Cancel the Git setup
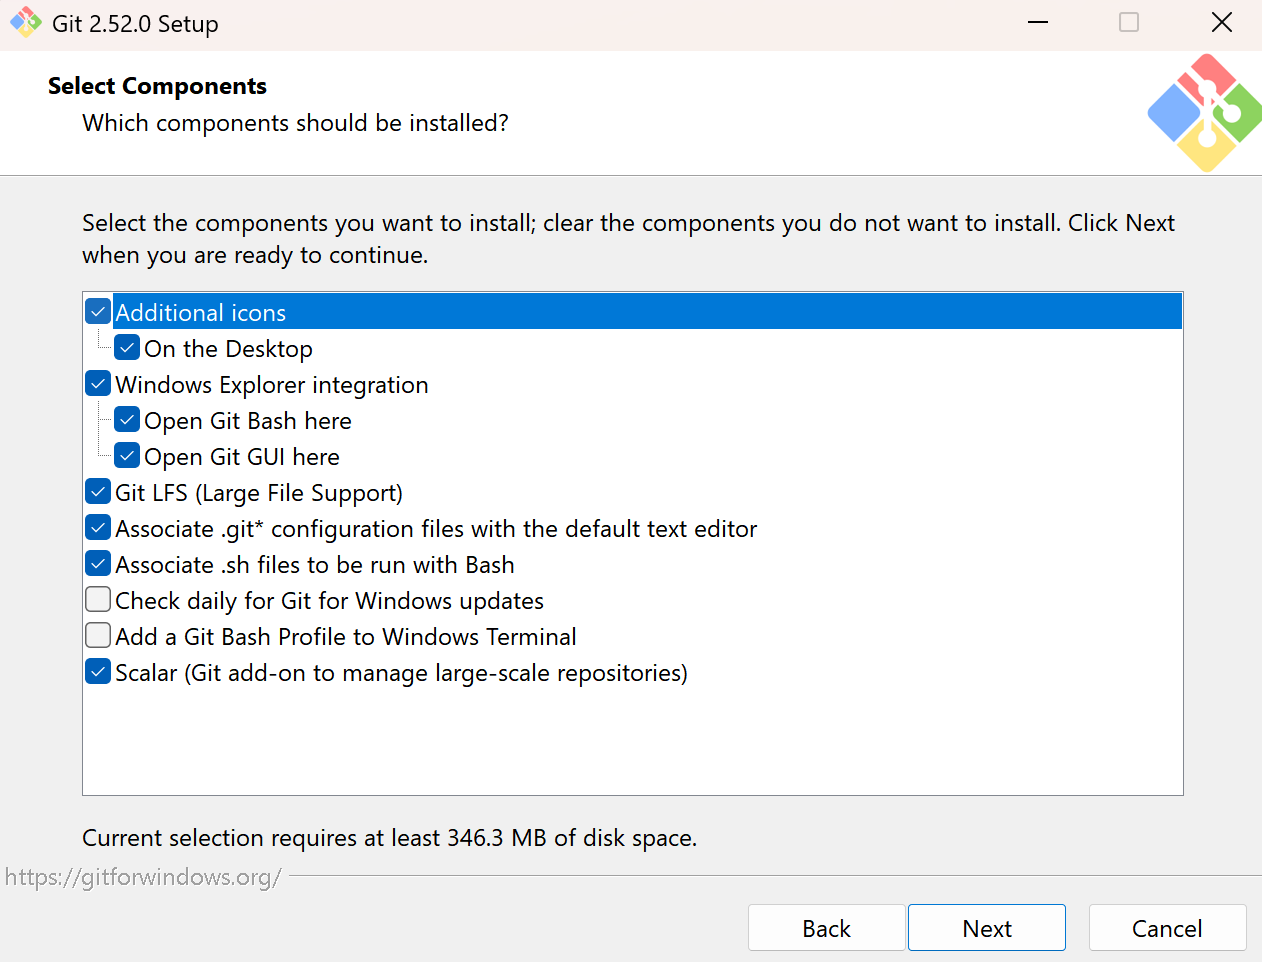 click(1167, 928)
